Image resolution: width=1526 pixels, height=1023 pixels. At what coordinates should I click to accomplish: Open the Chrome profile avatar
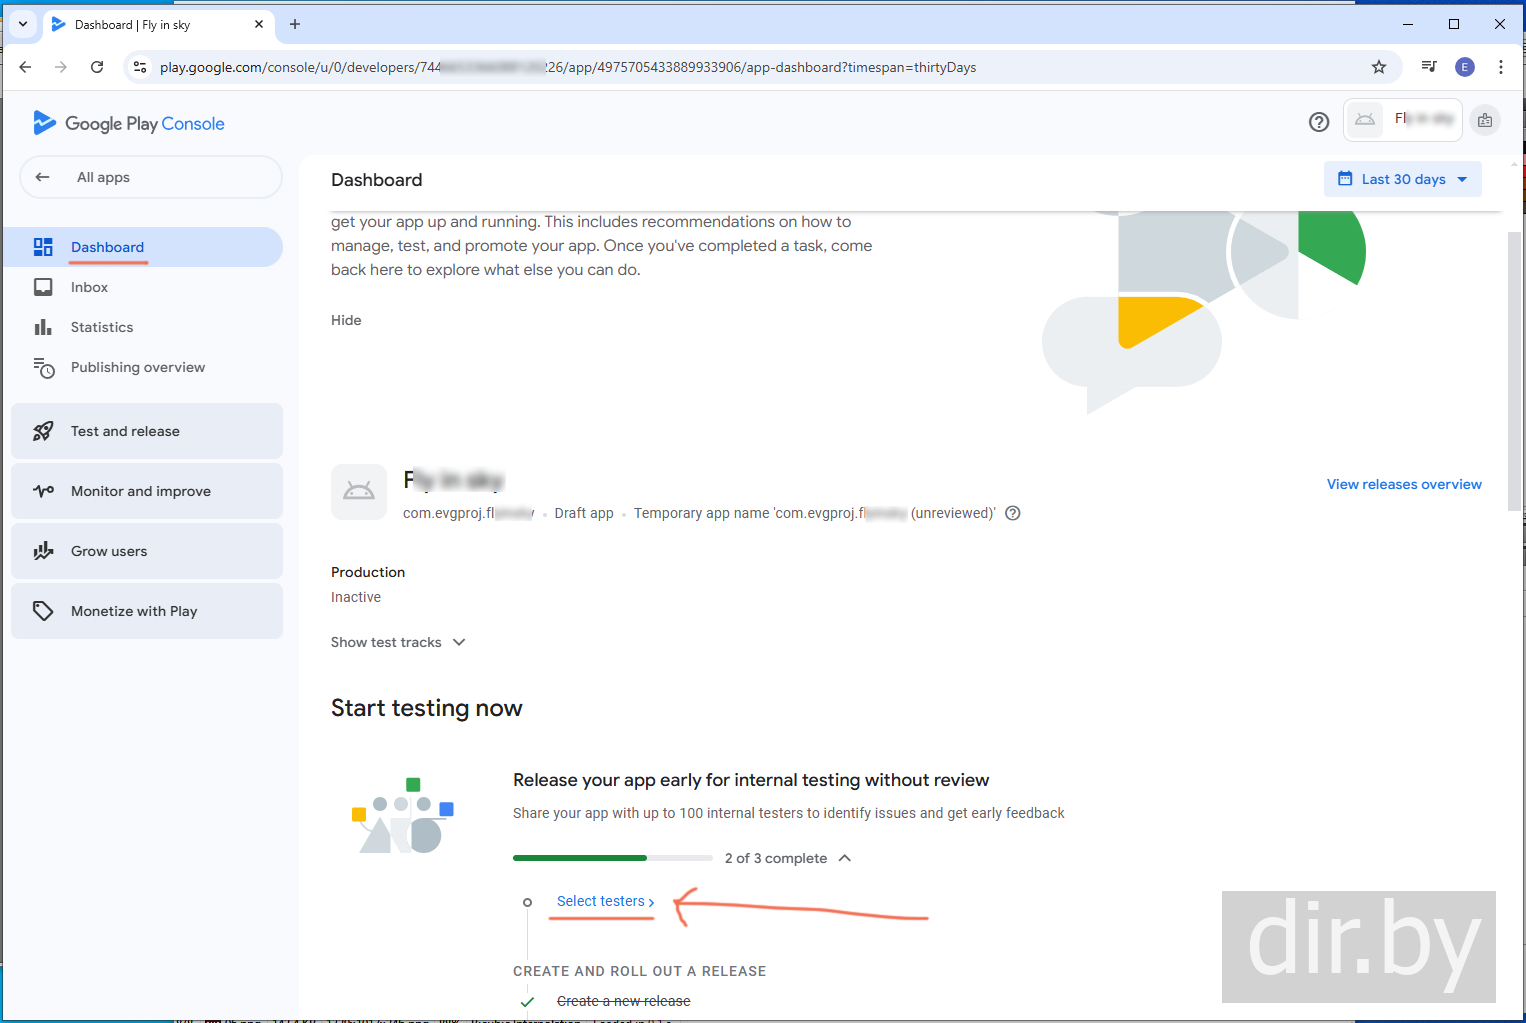(1465, 67)
